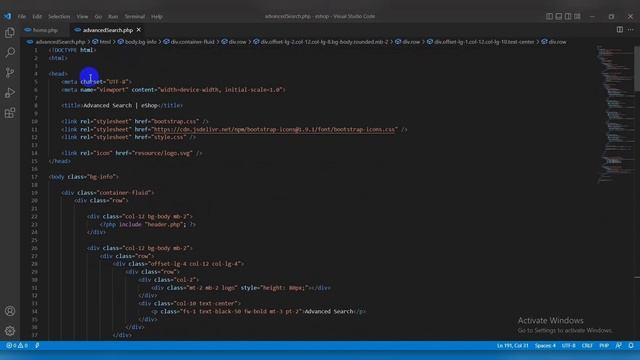Viewport: 640px width, 360px height.
Task: Click the "Advanced Search | eShop" title text
Action: tap(120, 105)
